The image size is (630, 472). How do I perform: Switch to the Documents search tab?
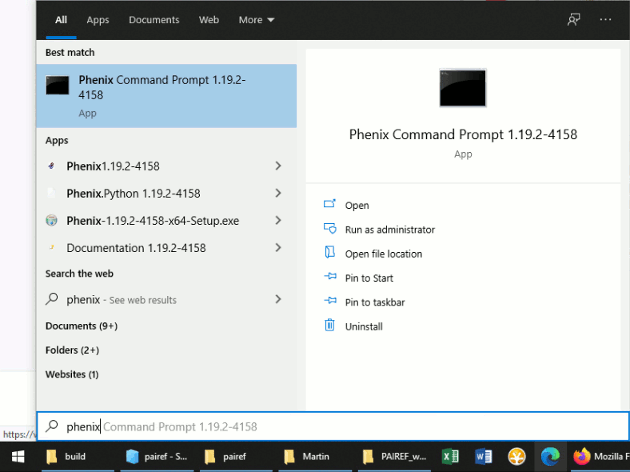pos(154,20)
